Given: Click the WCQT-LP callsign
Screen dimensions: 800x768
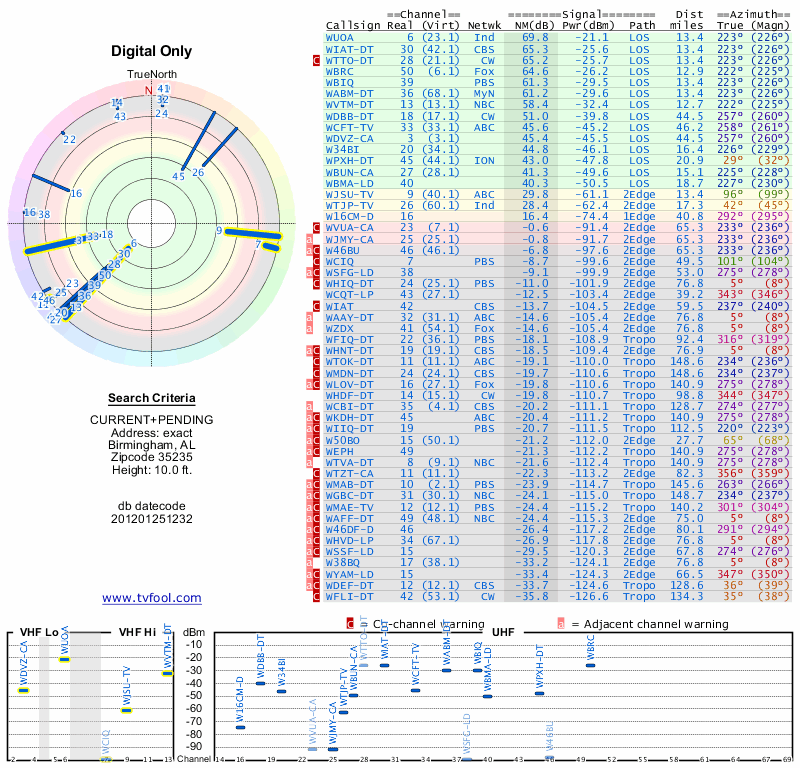Looking at the screenshot, I should click(x=349, y=294).
